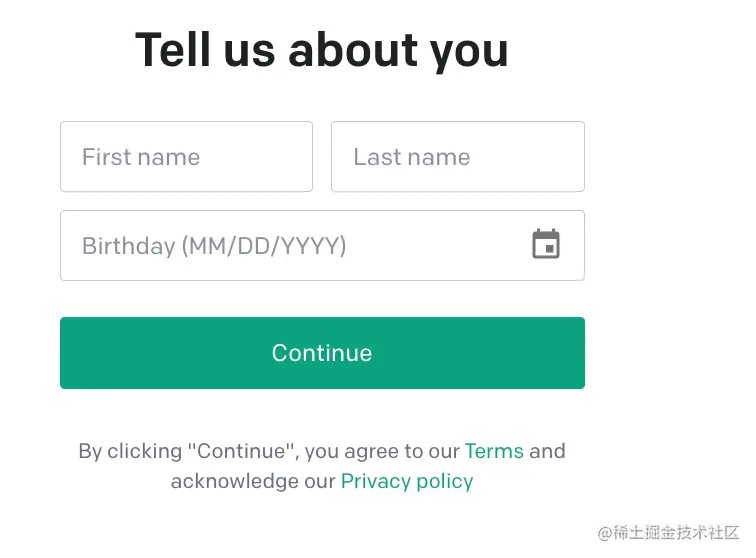Viewport: 756px width, 558px height.
Task: Click the "By clicking" disclaimer opening text
Action: (130, 451)
